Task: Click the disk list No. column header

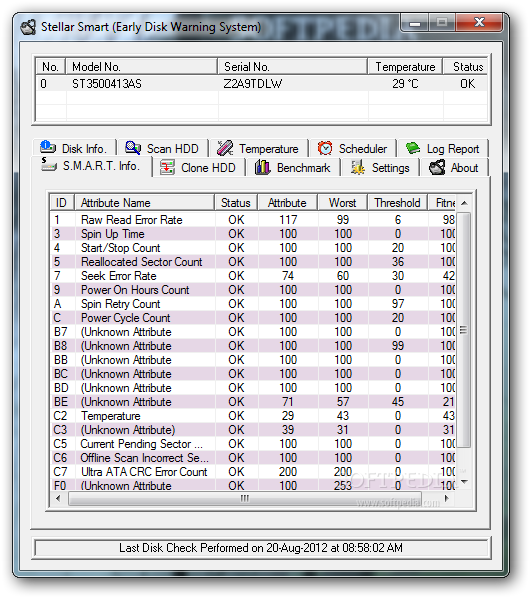Action: click(x=51, y=67)
